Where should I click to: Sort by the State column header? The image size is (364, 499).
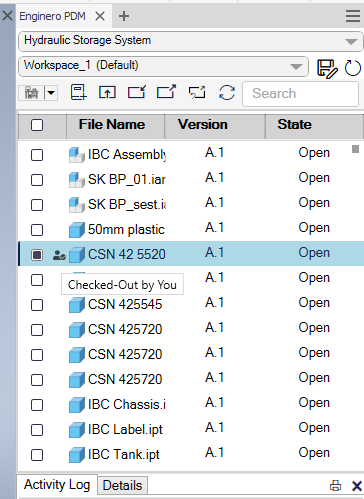[314, 126]
